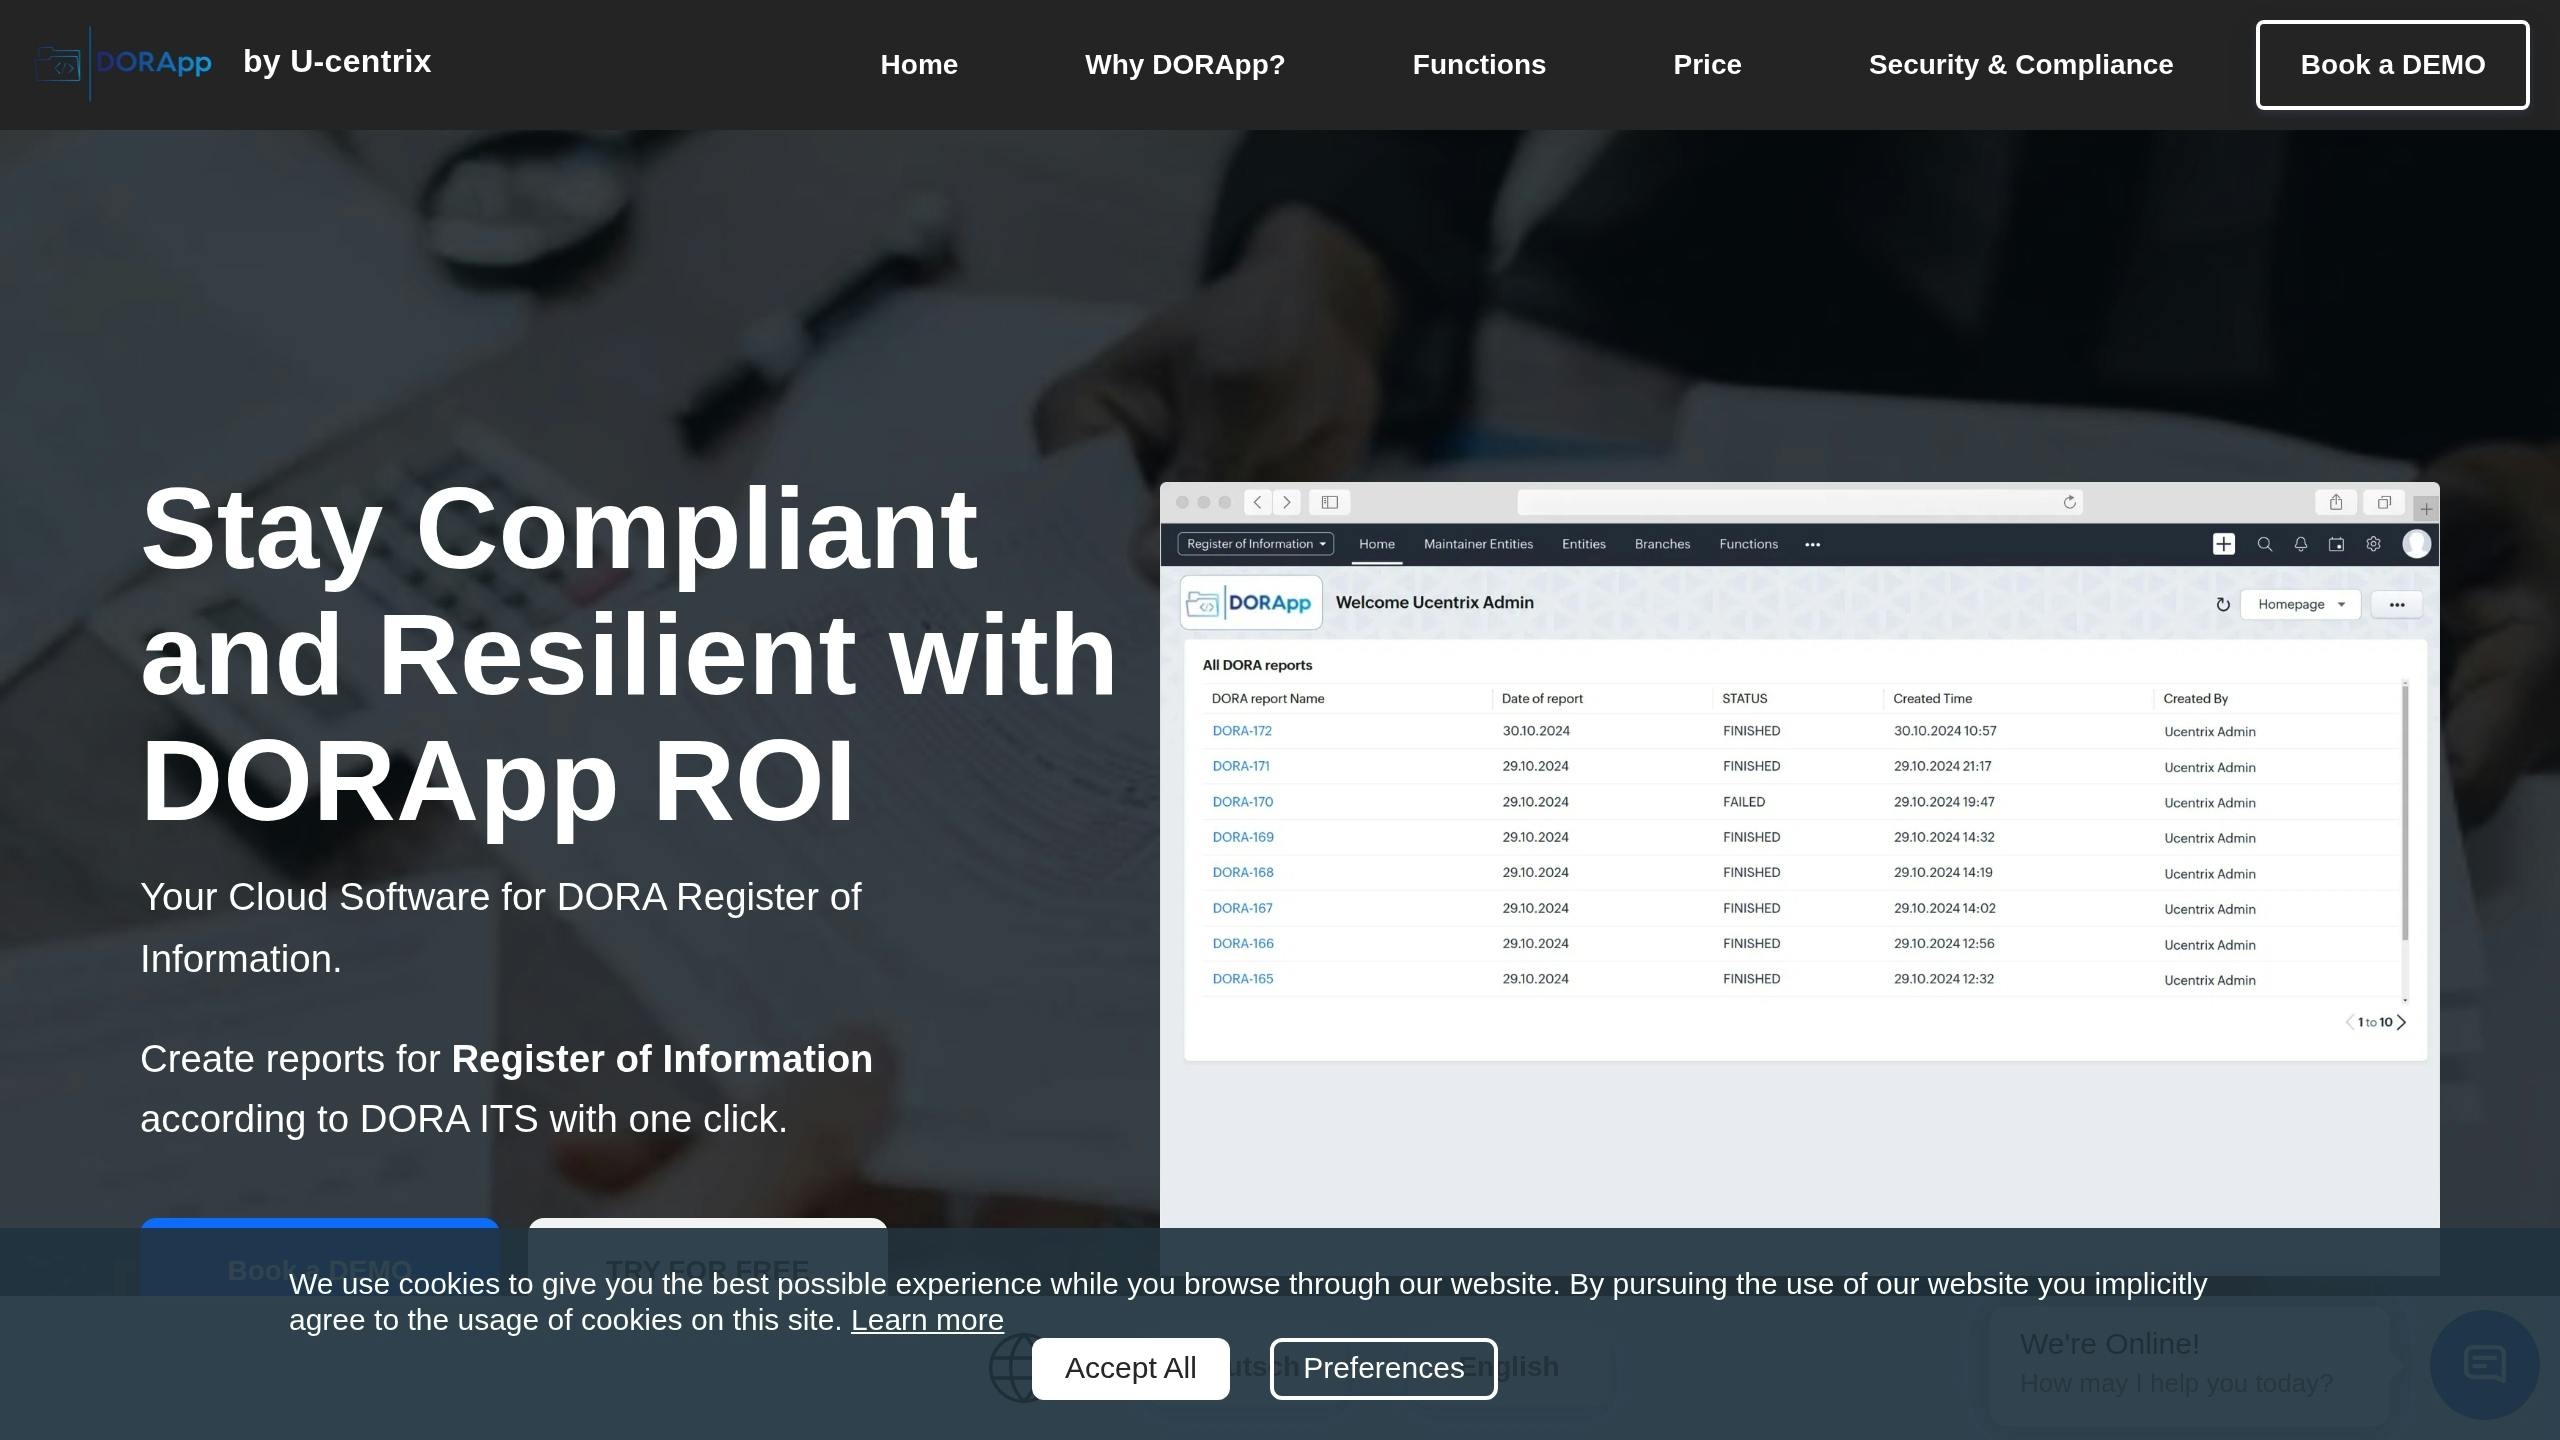Open cookie Preferences
The width and height of the screenshot is (2560, 1440).
click(1383, 1368)
